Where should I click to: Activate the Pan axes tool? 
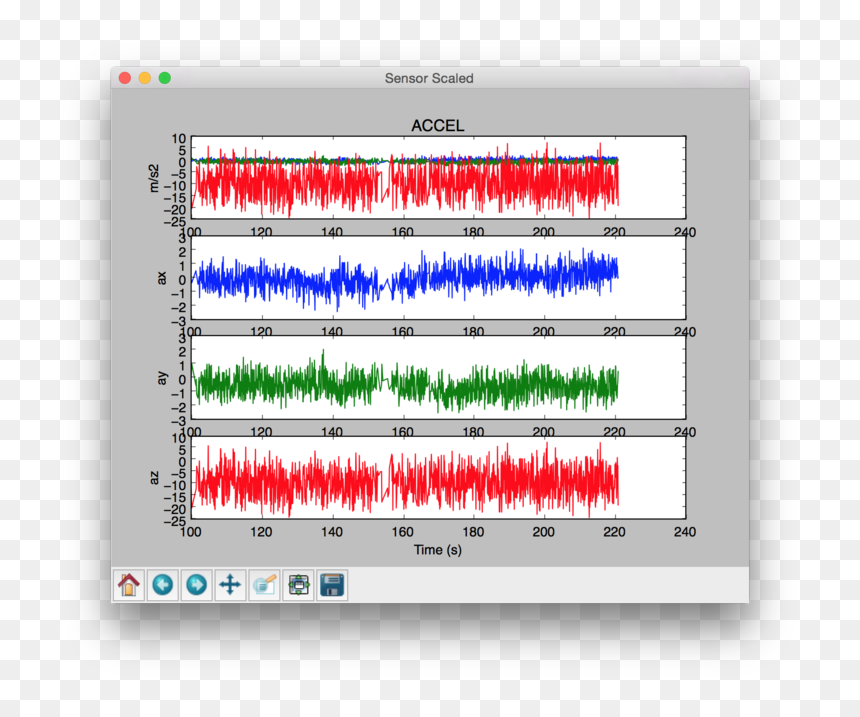(230, 585)
